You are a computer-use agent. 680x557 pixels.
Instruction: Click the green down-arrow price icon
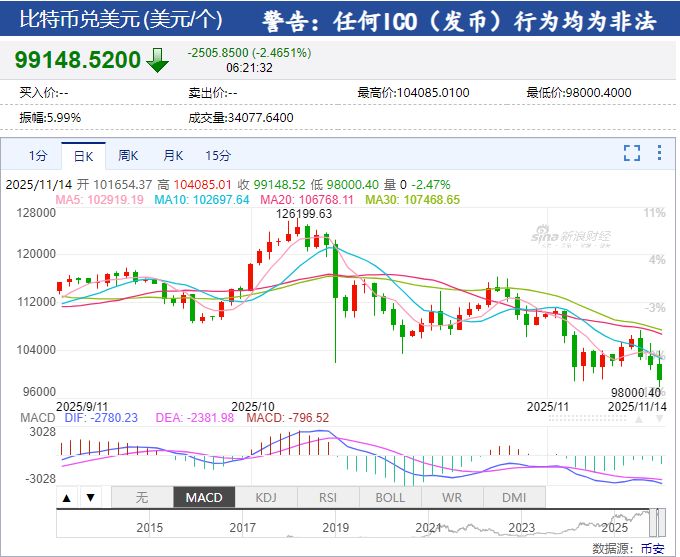158,60
